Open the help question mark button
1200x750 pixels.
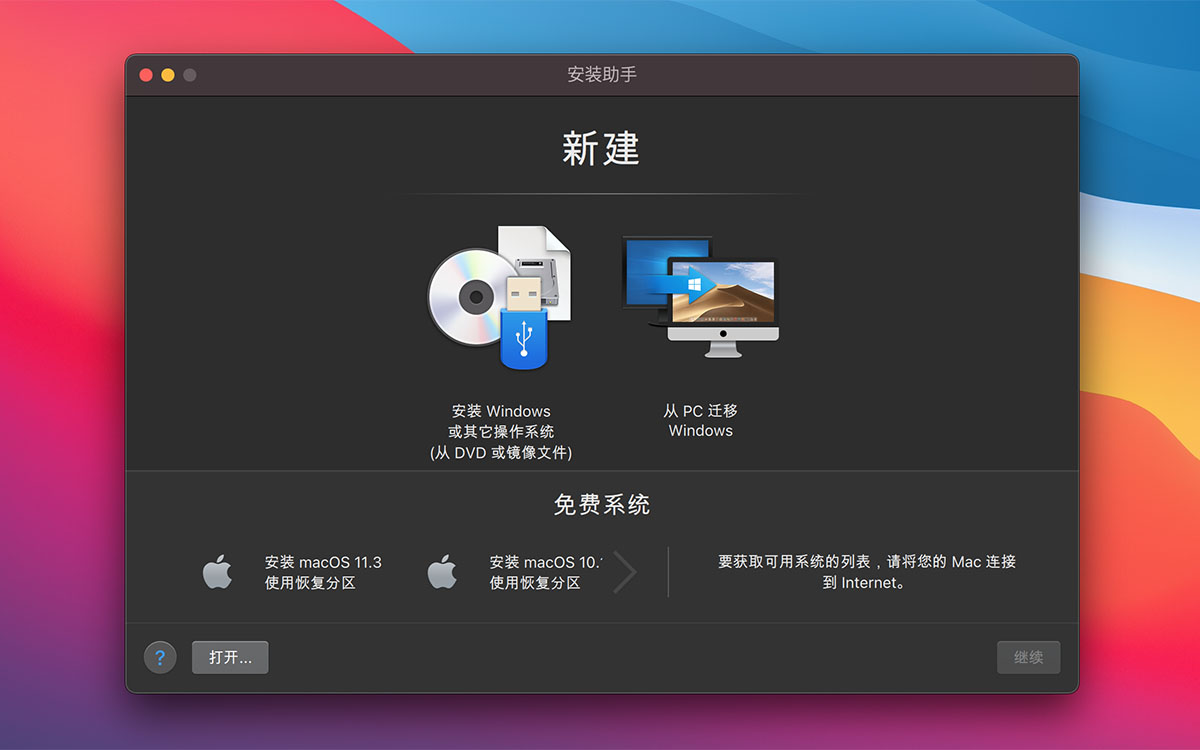pos(160,657)
